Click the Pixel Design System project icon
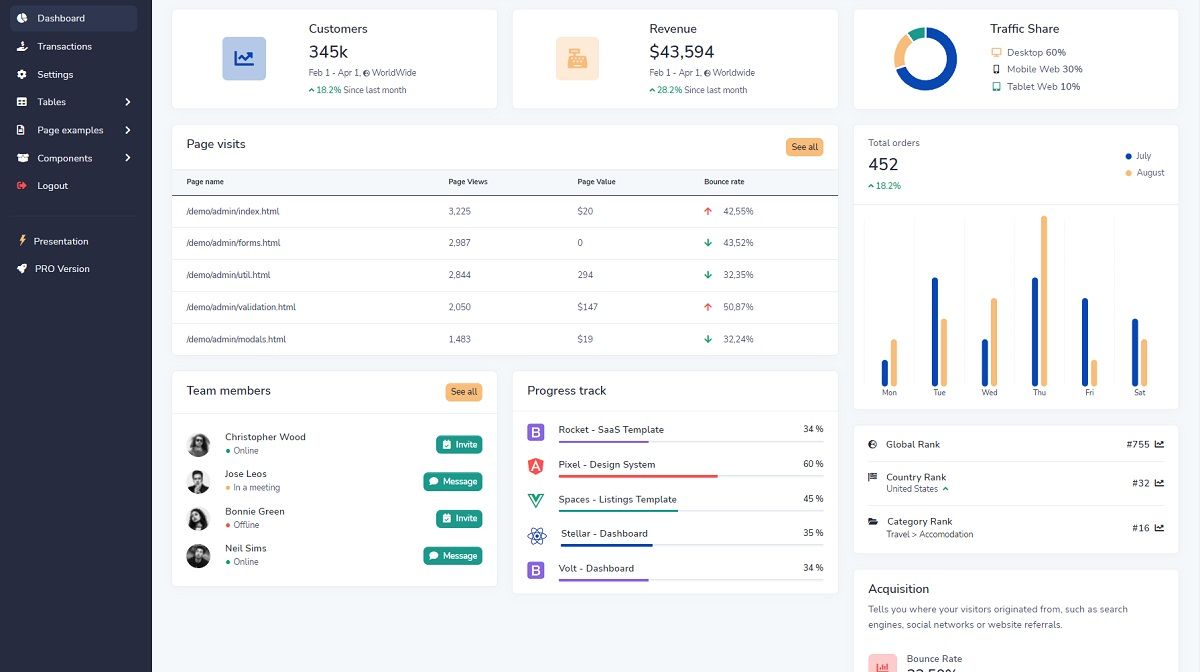Viewport: 1200px width, 672px height. coord(535,465)
